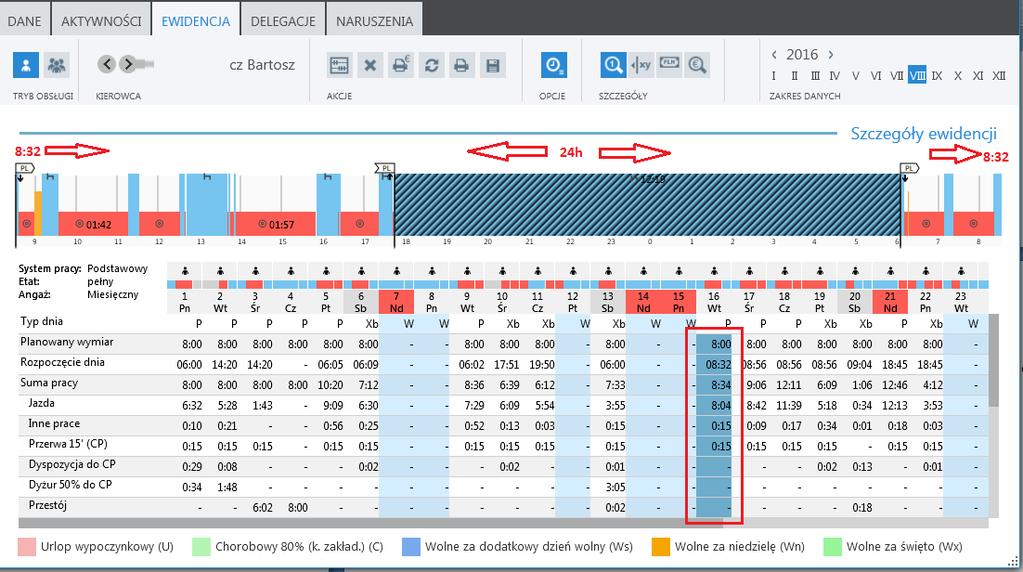Screen dimensions: 1023x572
Task: Go to previous year arrow
Action: point(774,55)
